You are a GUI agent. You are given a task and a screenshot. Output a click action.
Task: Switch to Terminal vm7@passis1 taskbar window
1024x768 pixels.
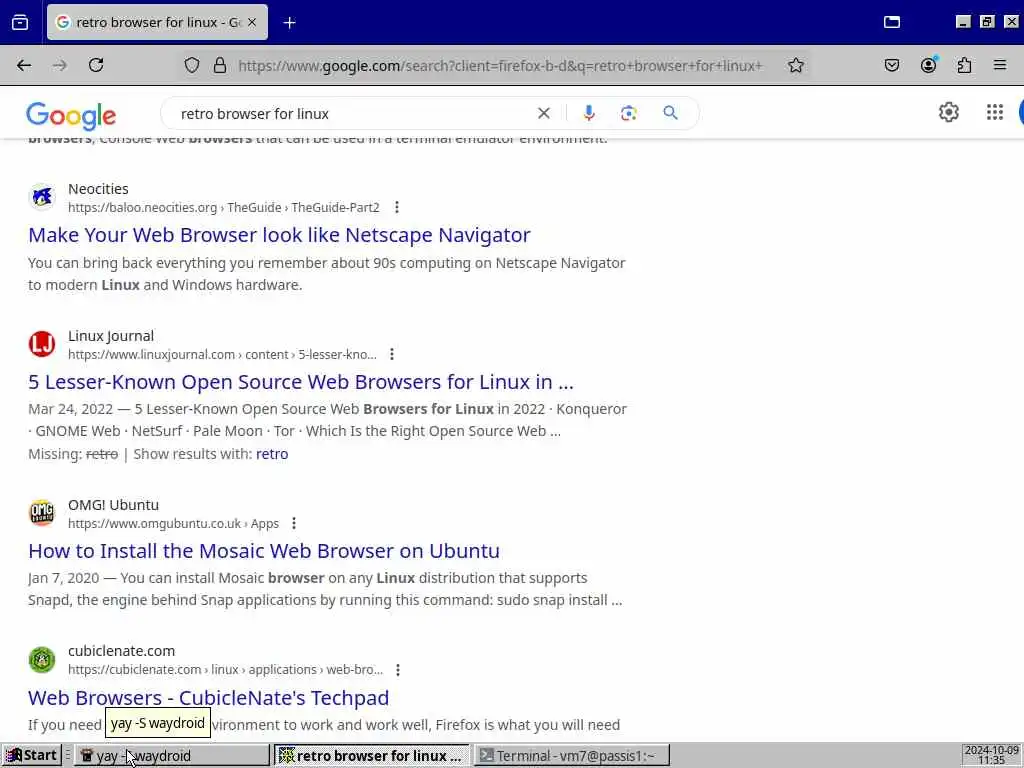pos(572,756)
